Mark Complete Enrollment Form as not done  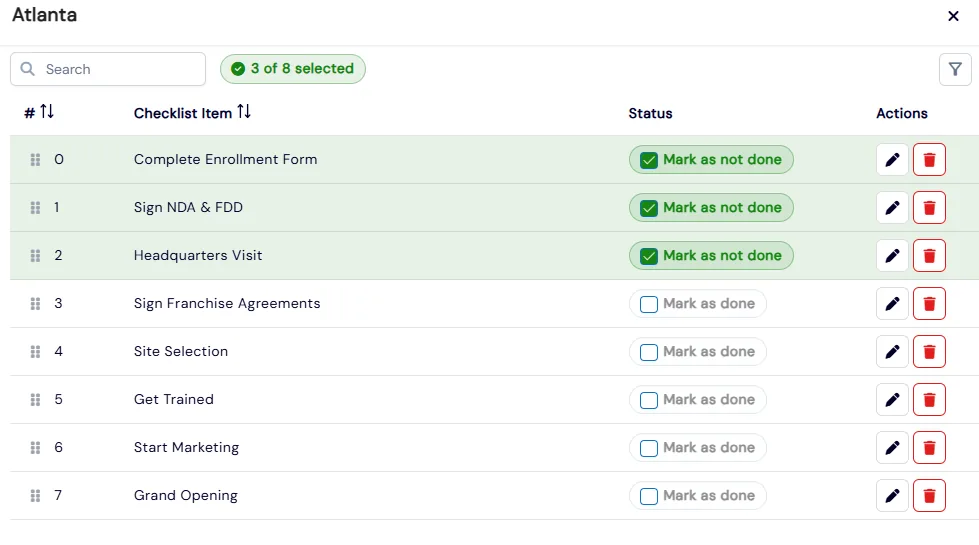pos(711,160)
